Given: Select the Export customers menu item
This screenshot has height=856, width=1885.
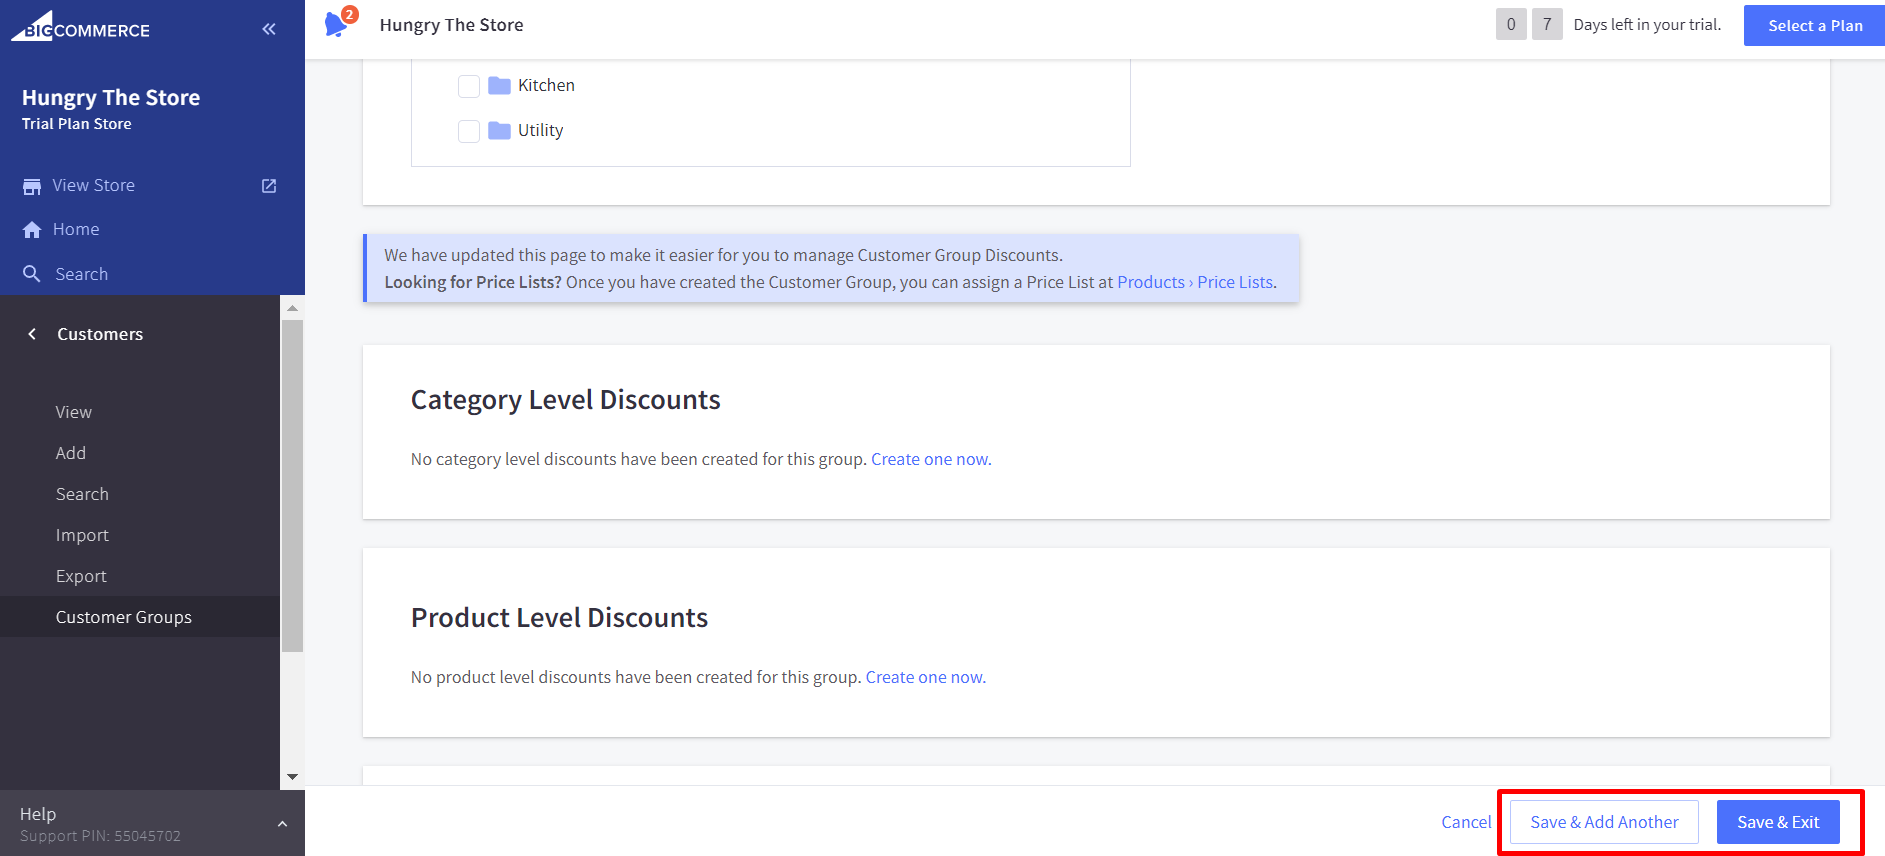Looking at the screenshot, I should (x=81, y=576).
